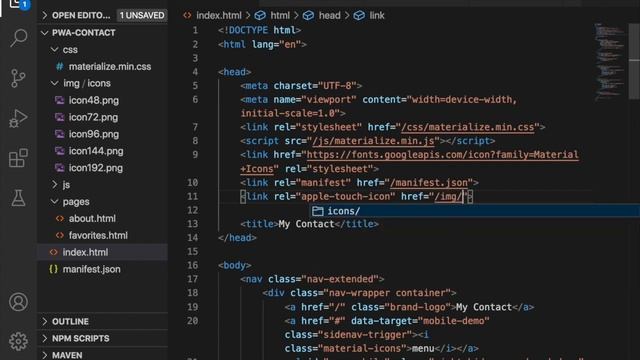Click the link breadcrumb item

(377, 16)
